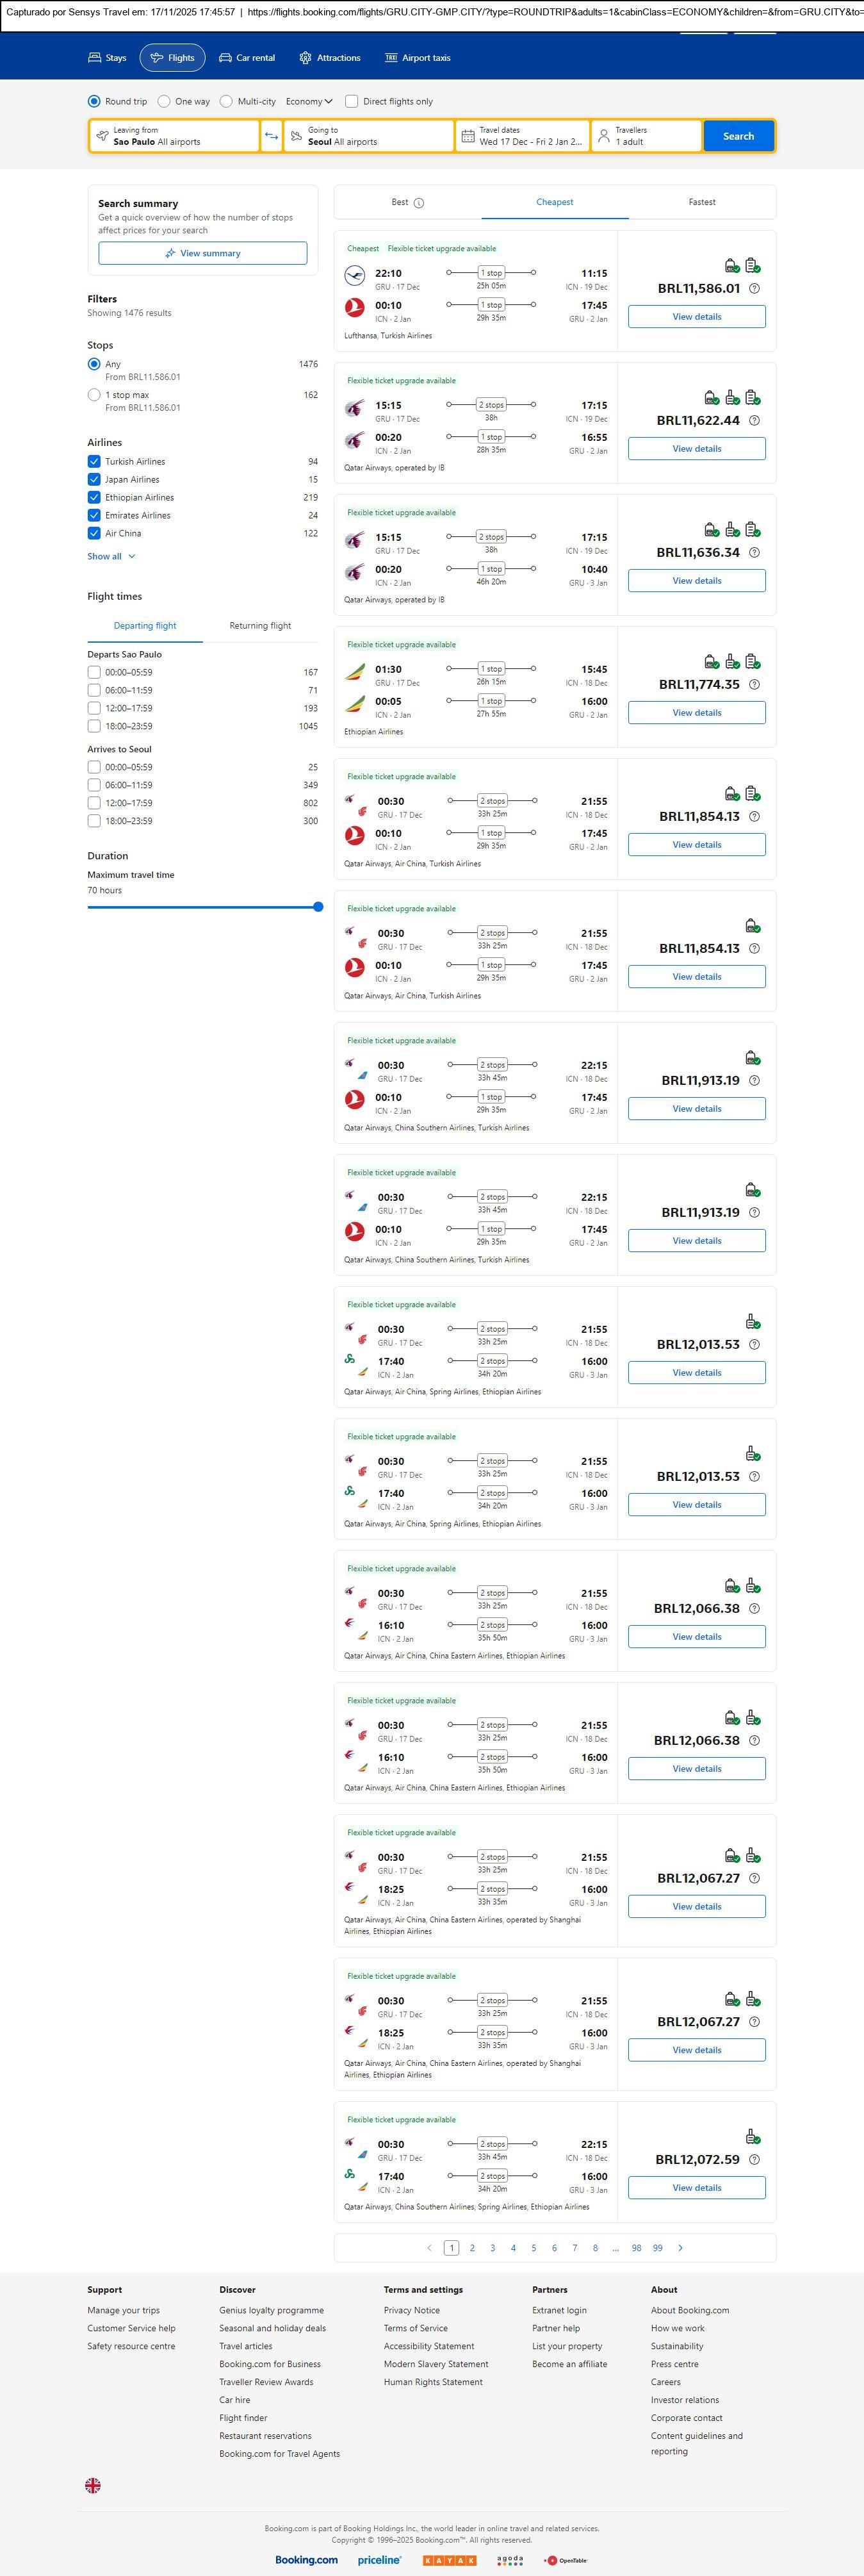This screenshot has width=864, height=2576.
Task: Click the swap origin and destination arrows icon
Action: click(271, 136)
